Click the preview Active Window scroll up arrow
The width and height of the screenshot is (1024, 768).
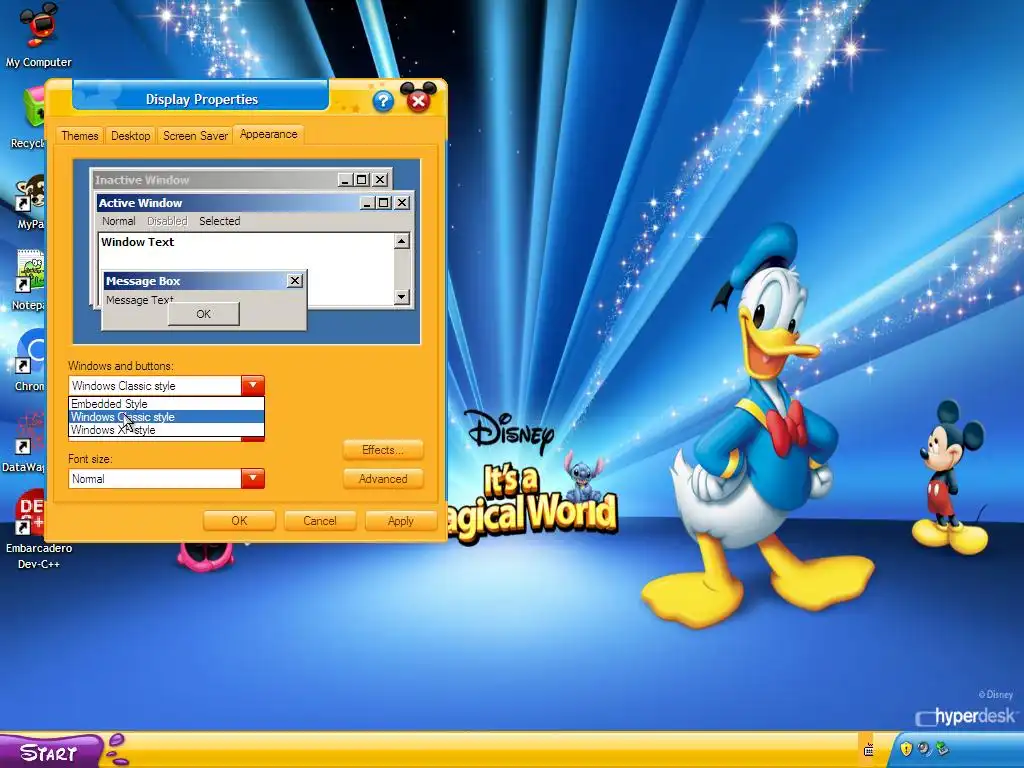pos(402,241)
